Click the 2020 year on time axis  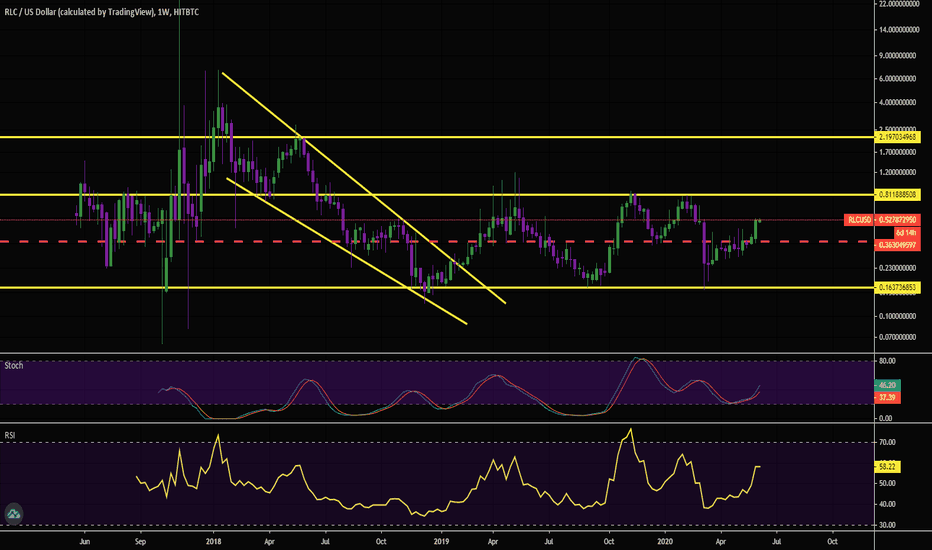click(x=665, y=541)
